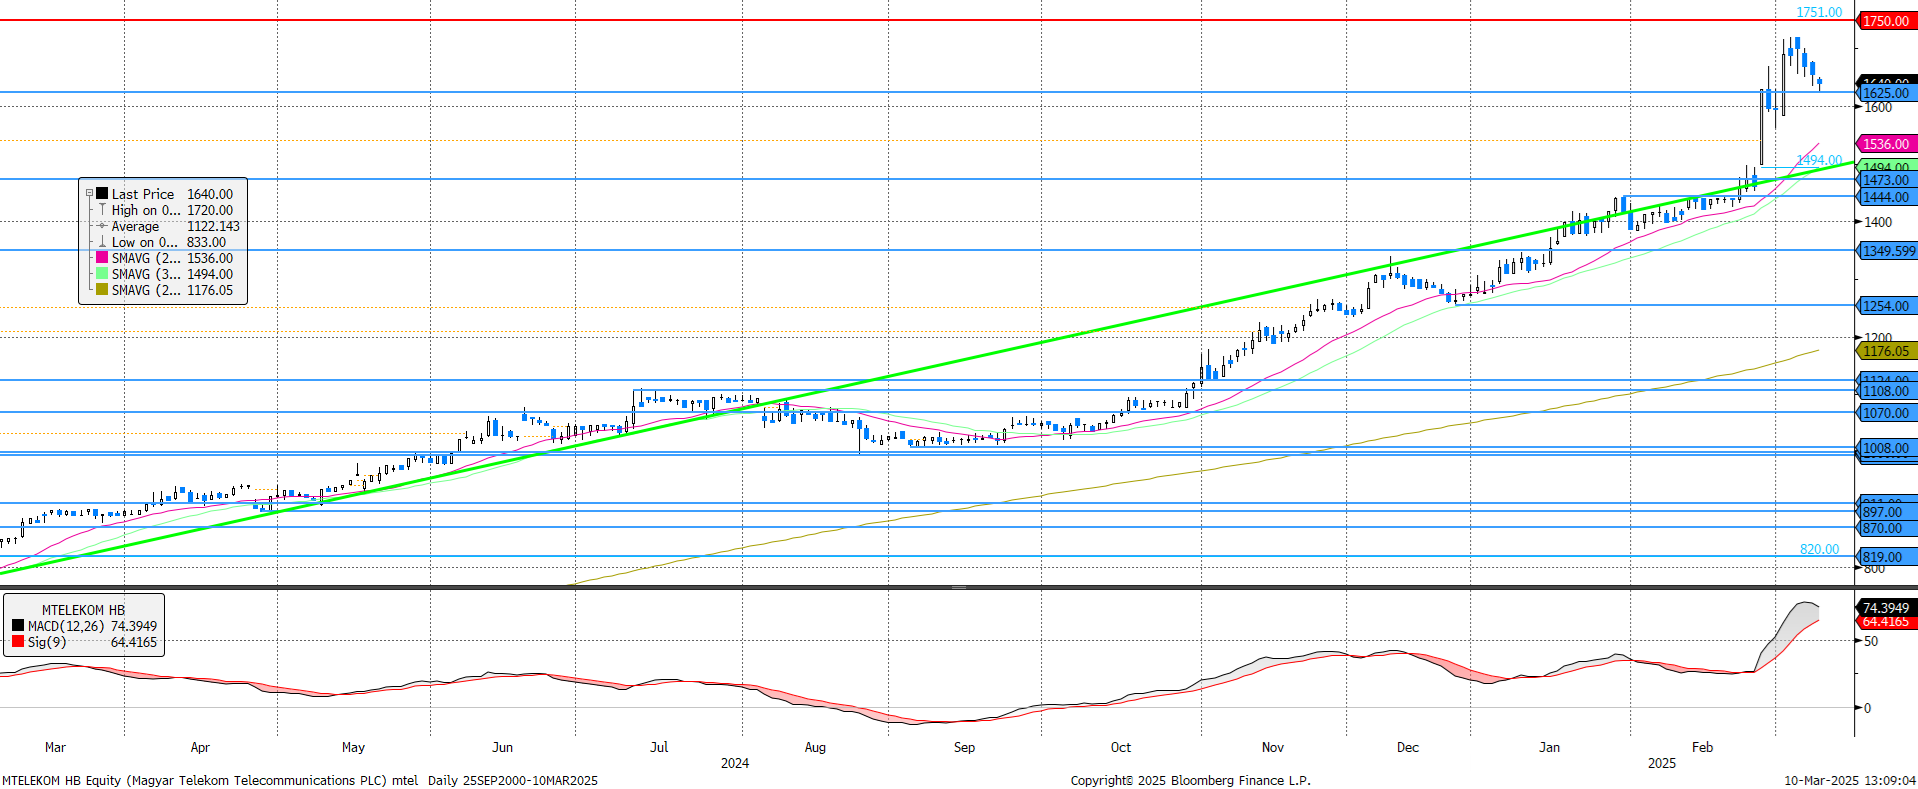
Task: Select the SMAVG row valued 1494.00
Action: click(x=164, y=274)
